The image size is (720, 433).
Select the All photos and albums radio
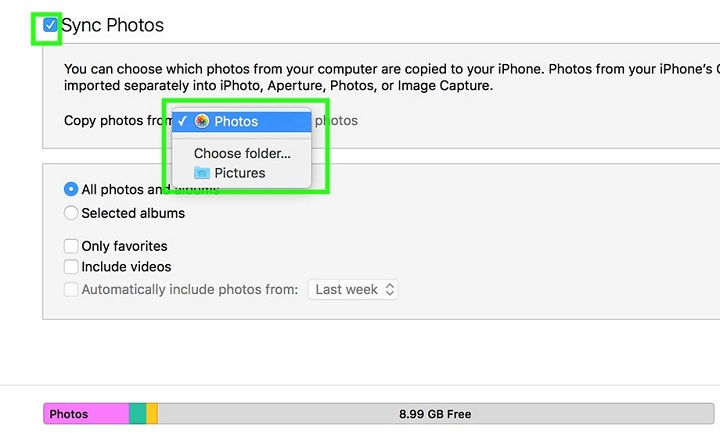(71, 189)
